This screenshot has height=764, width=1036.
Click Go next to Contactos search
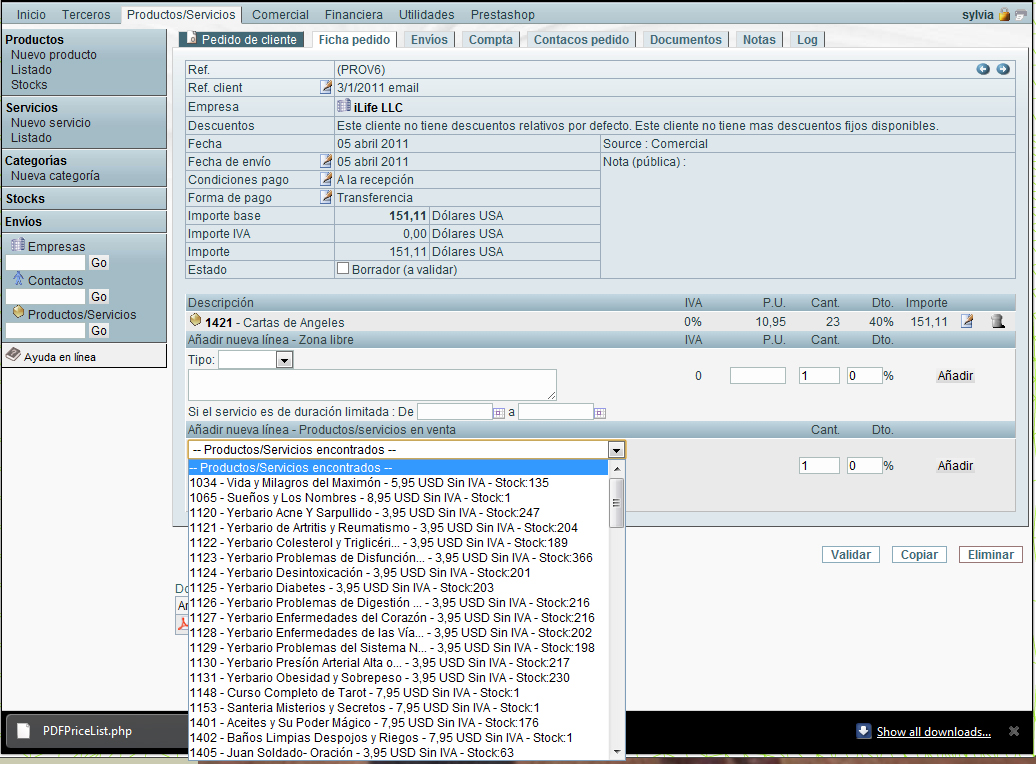tap(99, 296)
